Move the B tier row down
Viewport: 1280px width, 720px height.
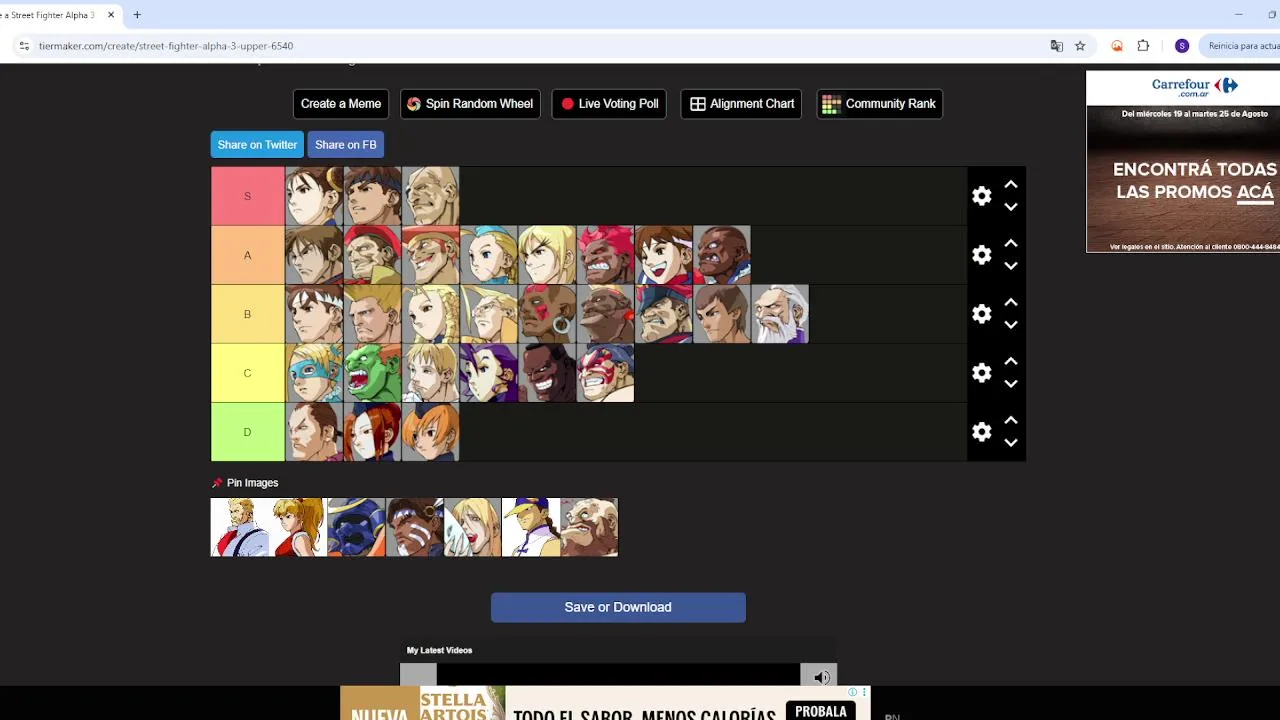[1011, 325]
